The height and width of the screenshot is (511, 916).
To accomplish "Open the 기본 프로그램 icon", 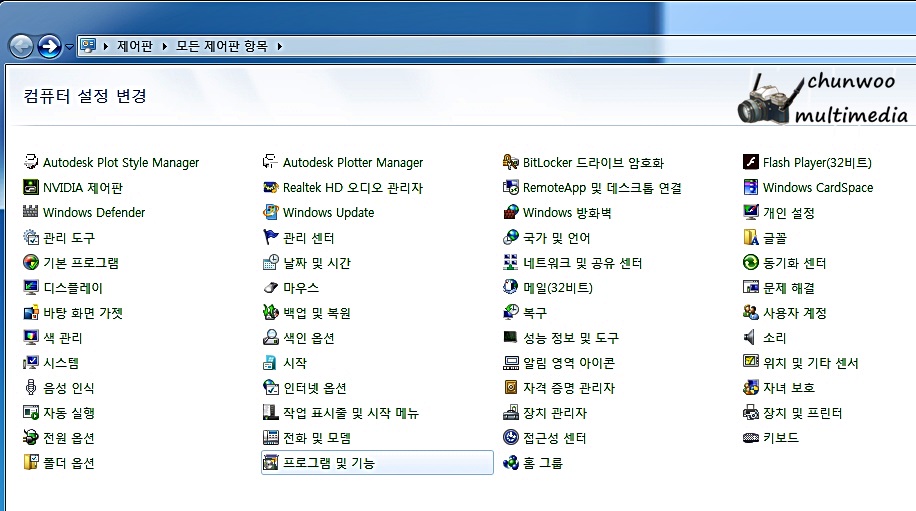I will pos(30,262).
